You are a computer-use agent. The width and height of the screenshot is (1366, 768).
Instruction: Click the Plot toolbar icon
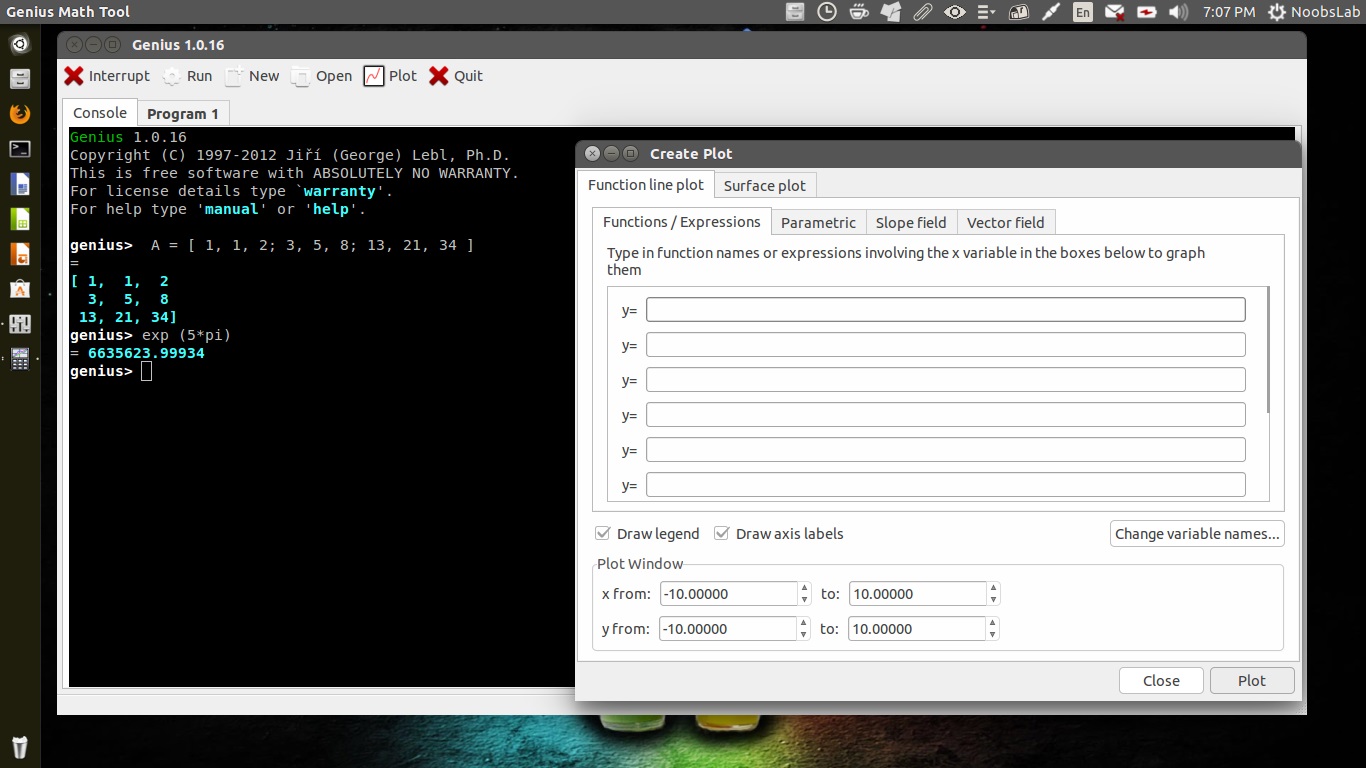pos(374,76)
